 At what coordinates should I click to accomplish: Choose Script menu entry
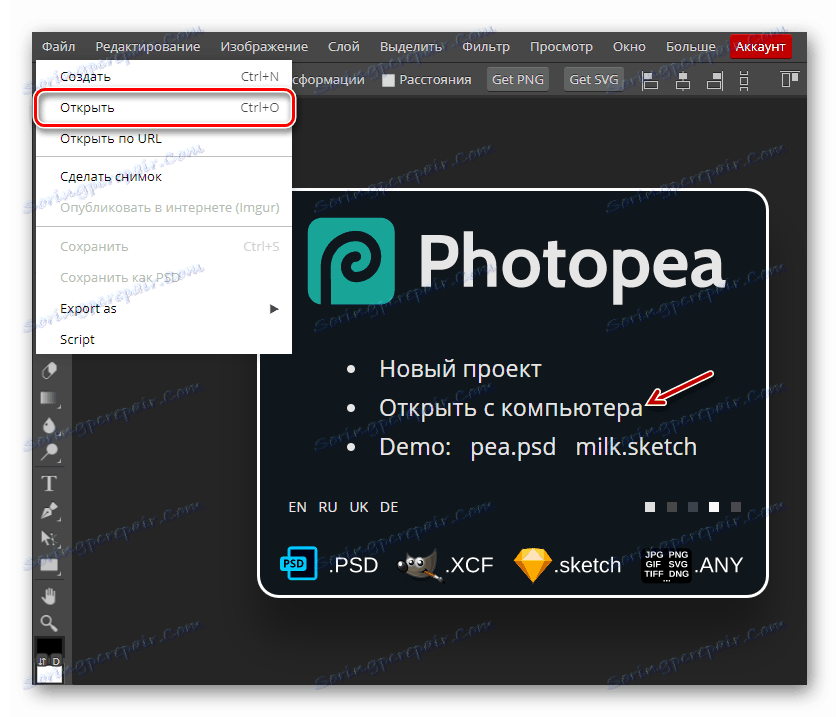pos(164,340)
